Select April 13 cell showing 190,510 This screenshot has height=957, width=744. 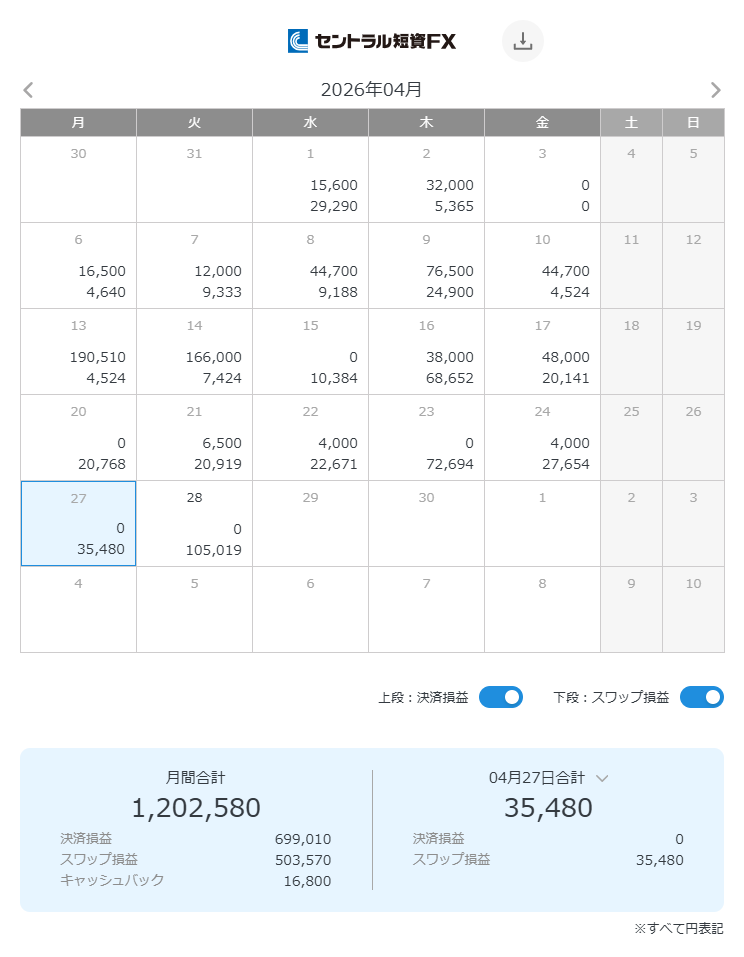pos(78,351)
